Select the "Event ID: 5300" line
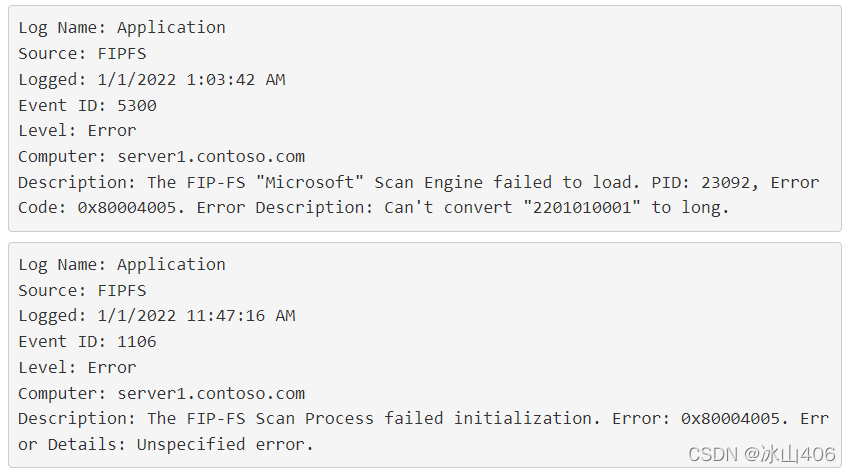Screen dimensions: 851x473 pos(87,105)
